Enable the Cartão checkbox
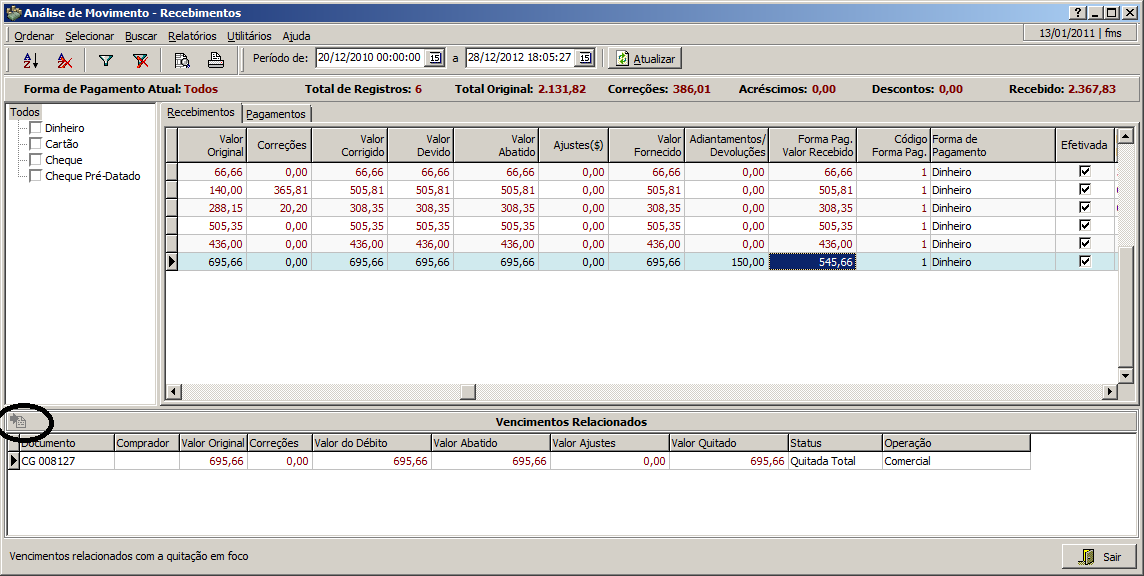The image size is (1144, 576). (x=36, y=144)
